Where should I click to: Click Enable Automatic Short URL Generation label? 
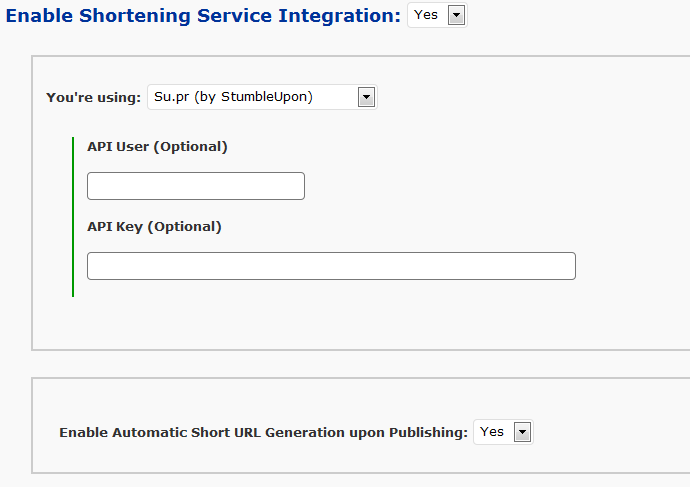pyautogui.click(x=264, y=432)
